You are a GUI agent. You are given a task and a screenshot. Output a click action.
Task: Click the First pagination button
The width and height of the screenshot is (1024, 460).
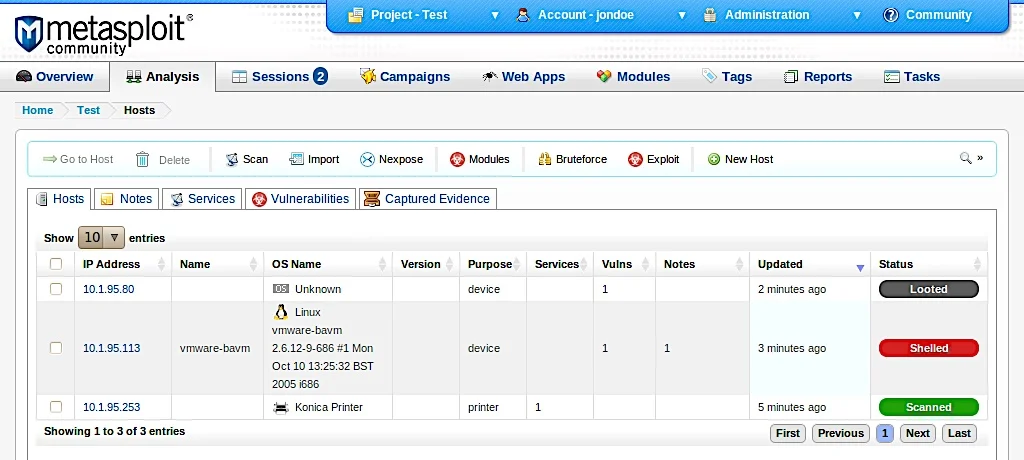(x=788, y=433)
